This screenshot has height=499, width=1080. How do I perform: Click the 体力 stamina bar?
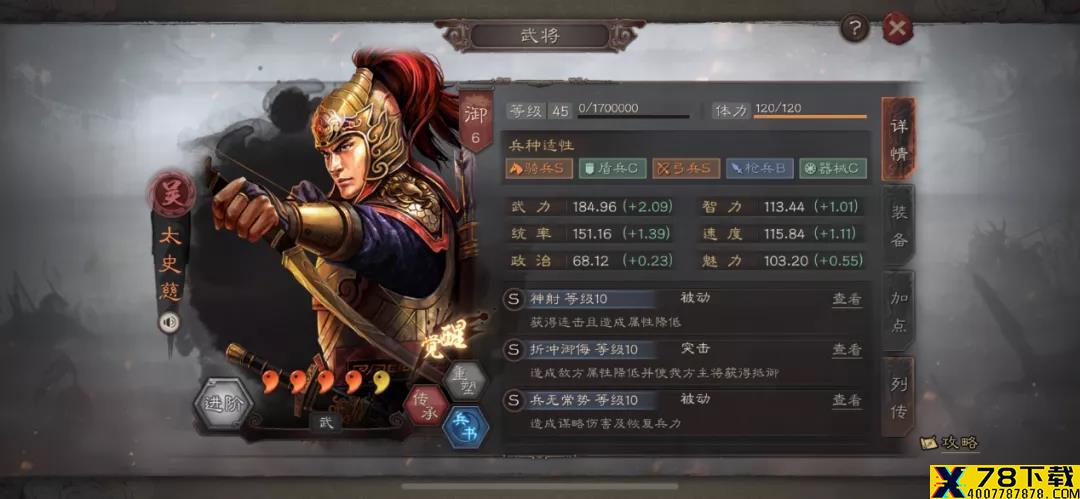pyautogui.click(x=809, y=116)
